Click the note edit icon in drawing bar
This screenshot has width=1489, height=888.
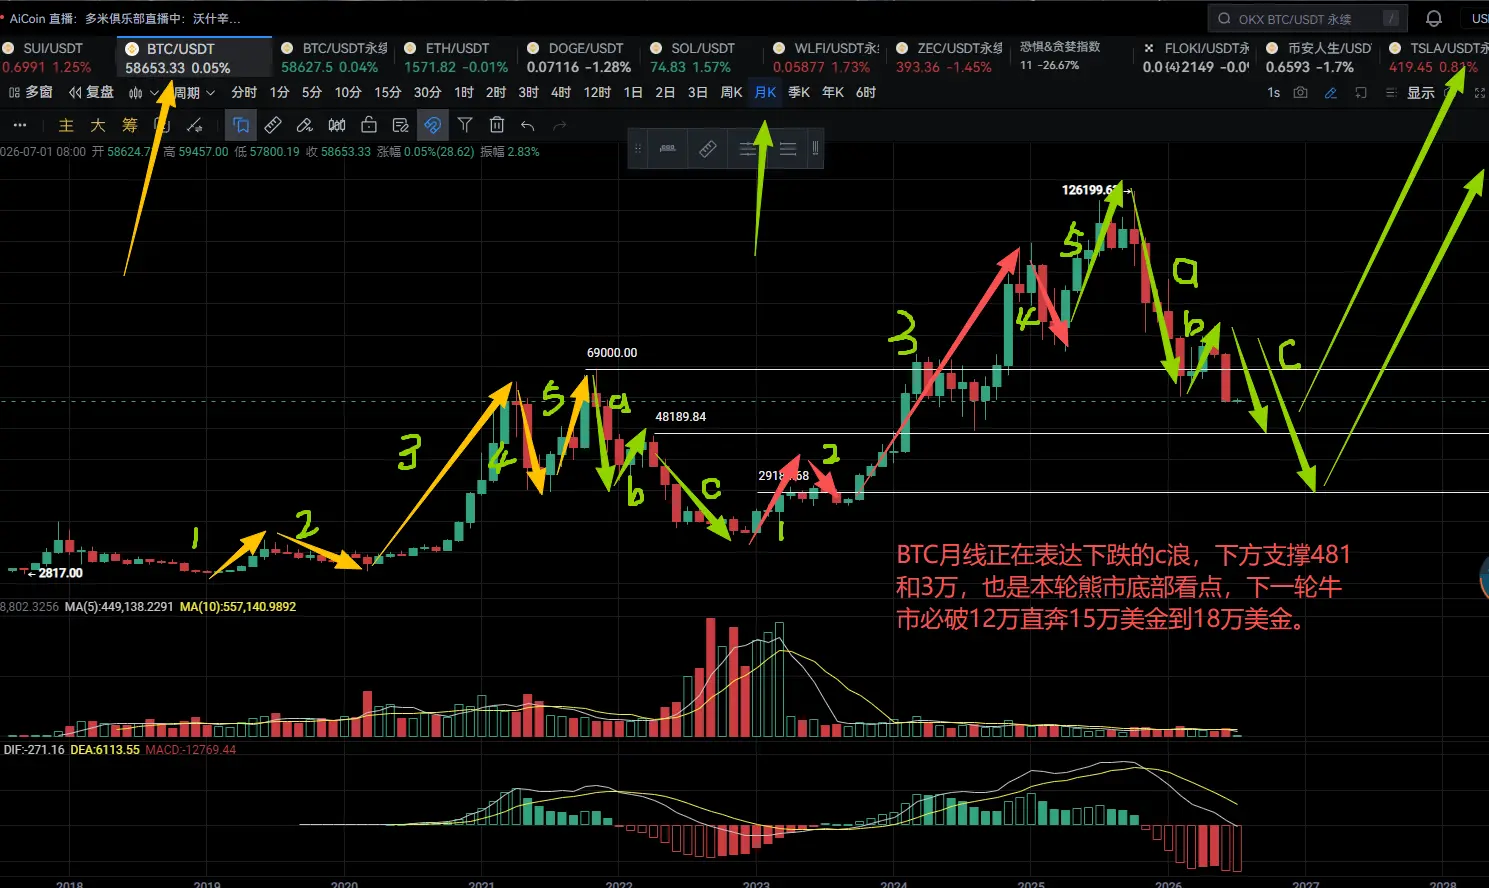pos(401,125)
